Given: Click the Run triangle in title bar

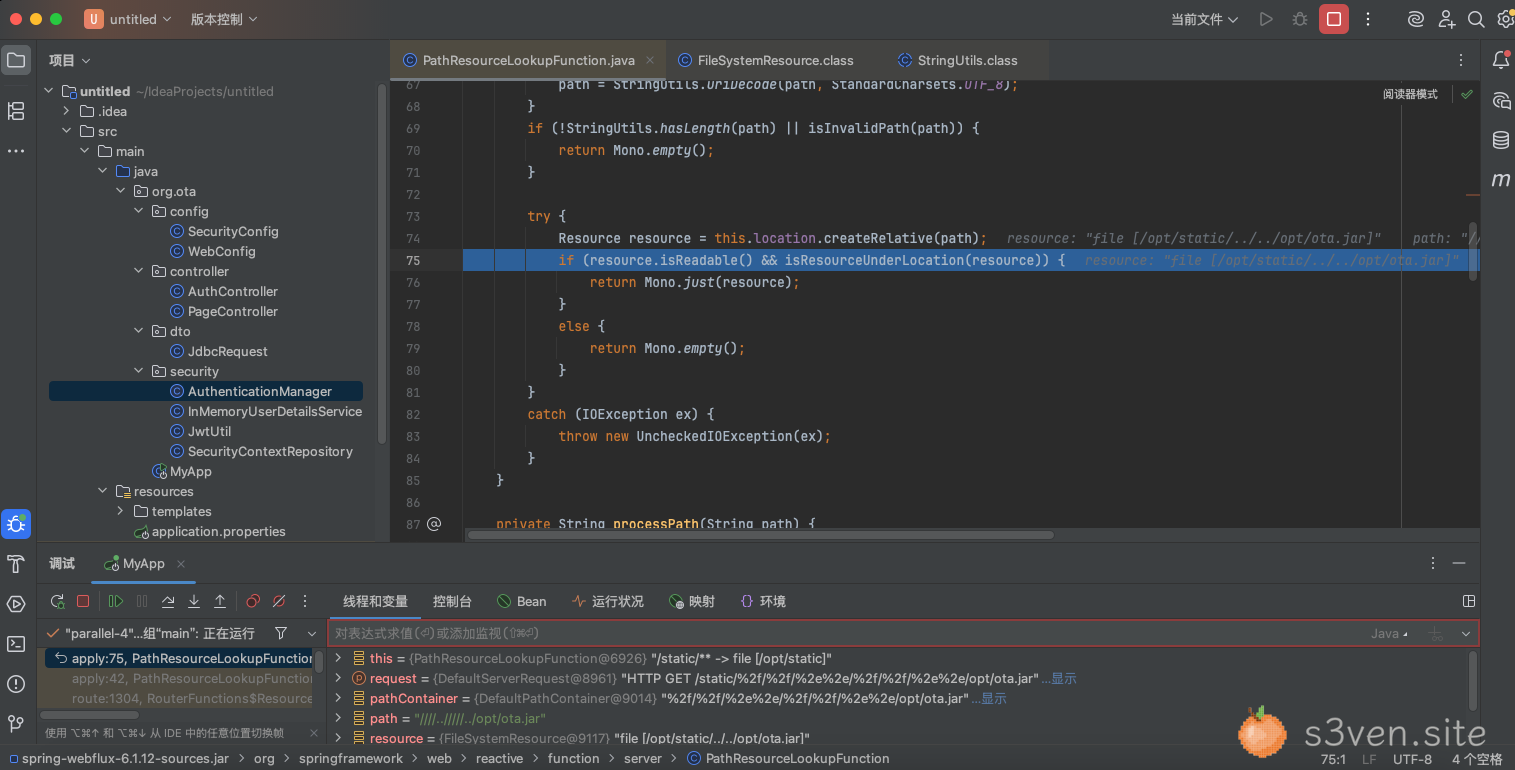Looking at the screenshot, I should pos(1266,19).
